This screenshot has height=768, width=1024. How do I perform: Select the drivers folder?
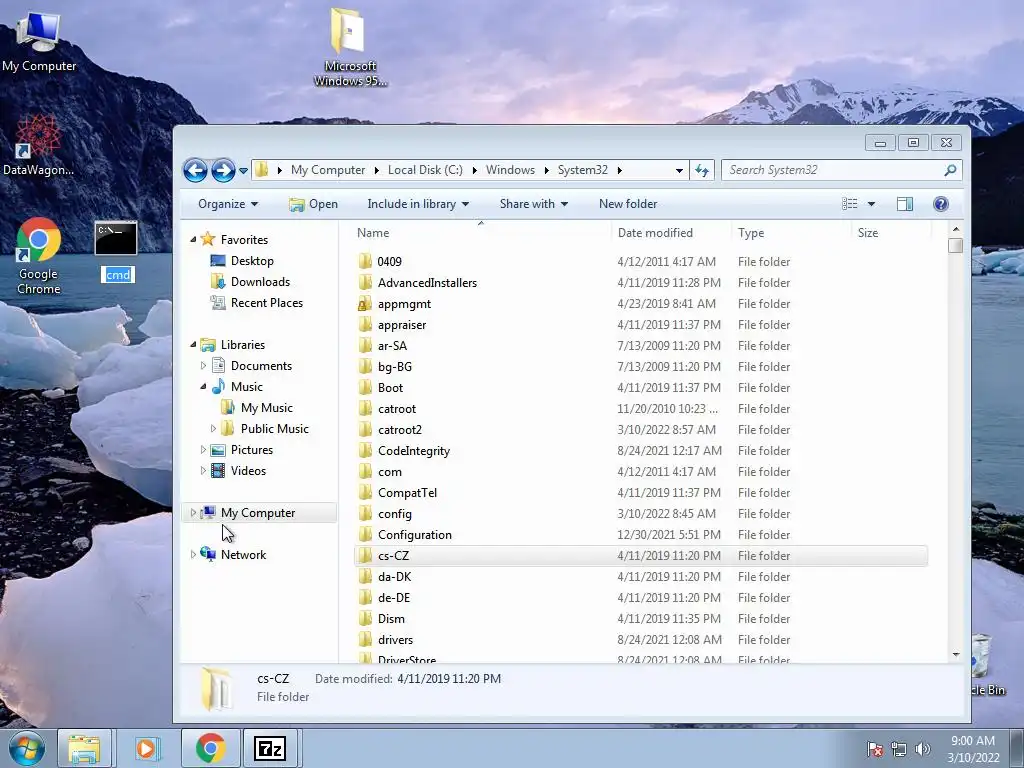[395, 639]
